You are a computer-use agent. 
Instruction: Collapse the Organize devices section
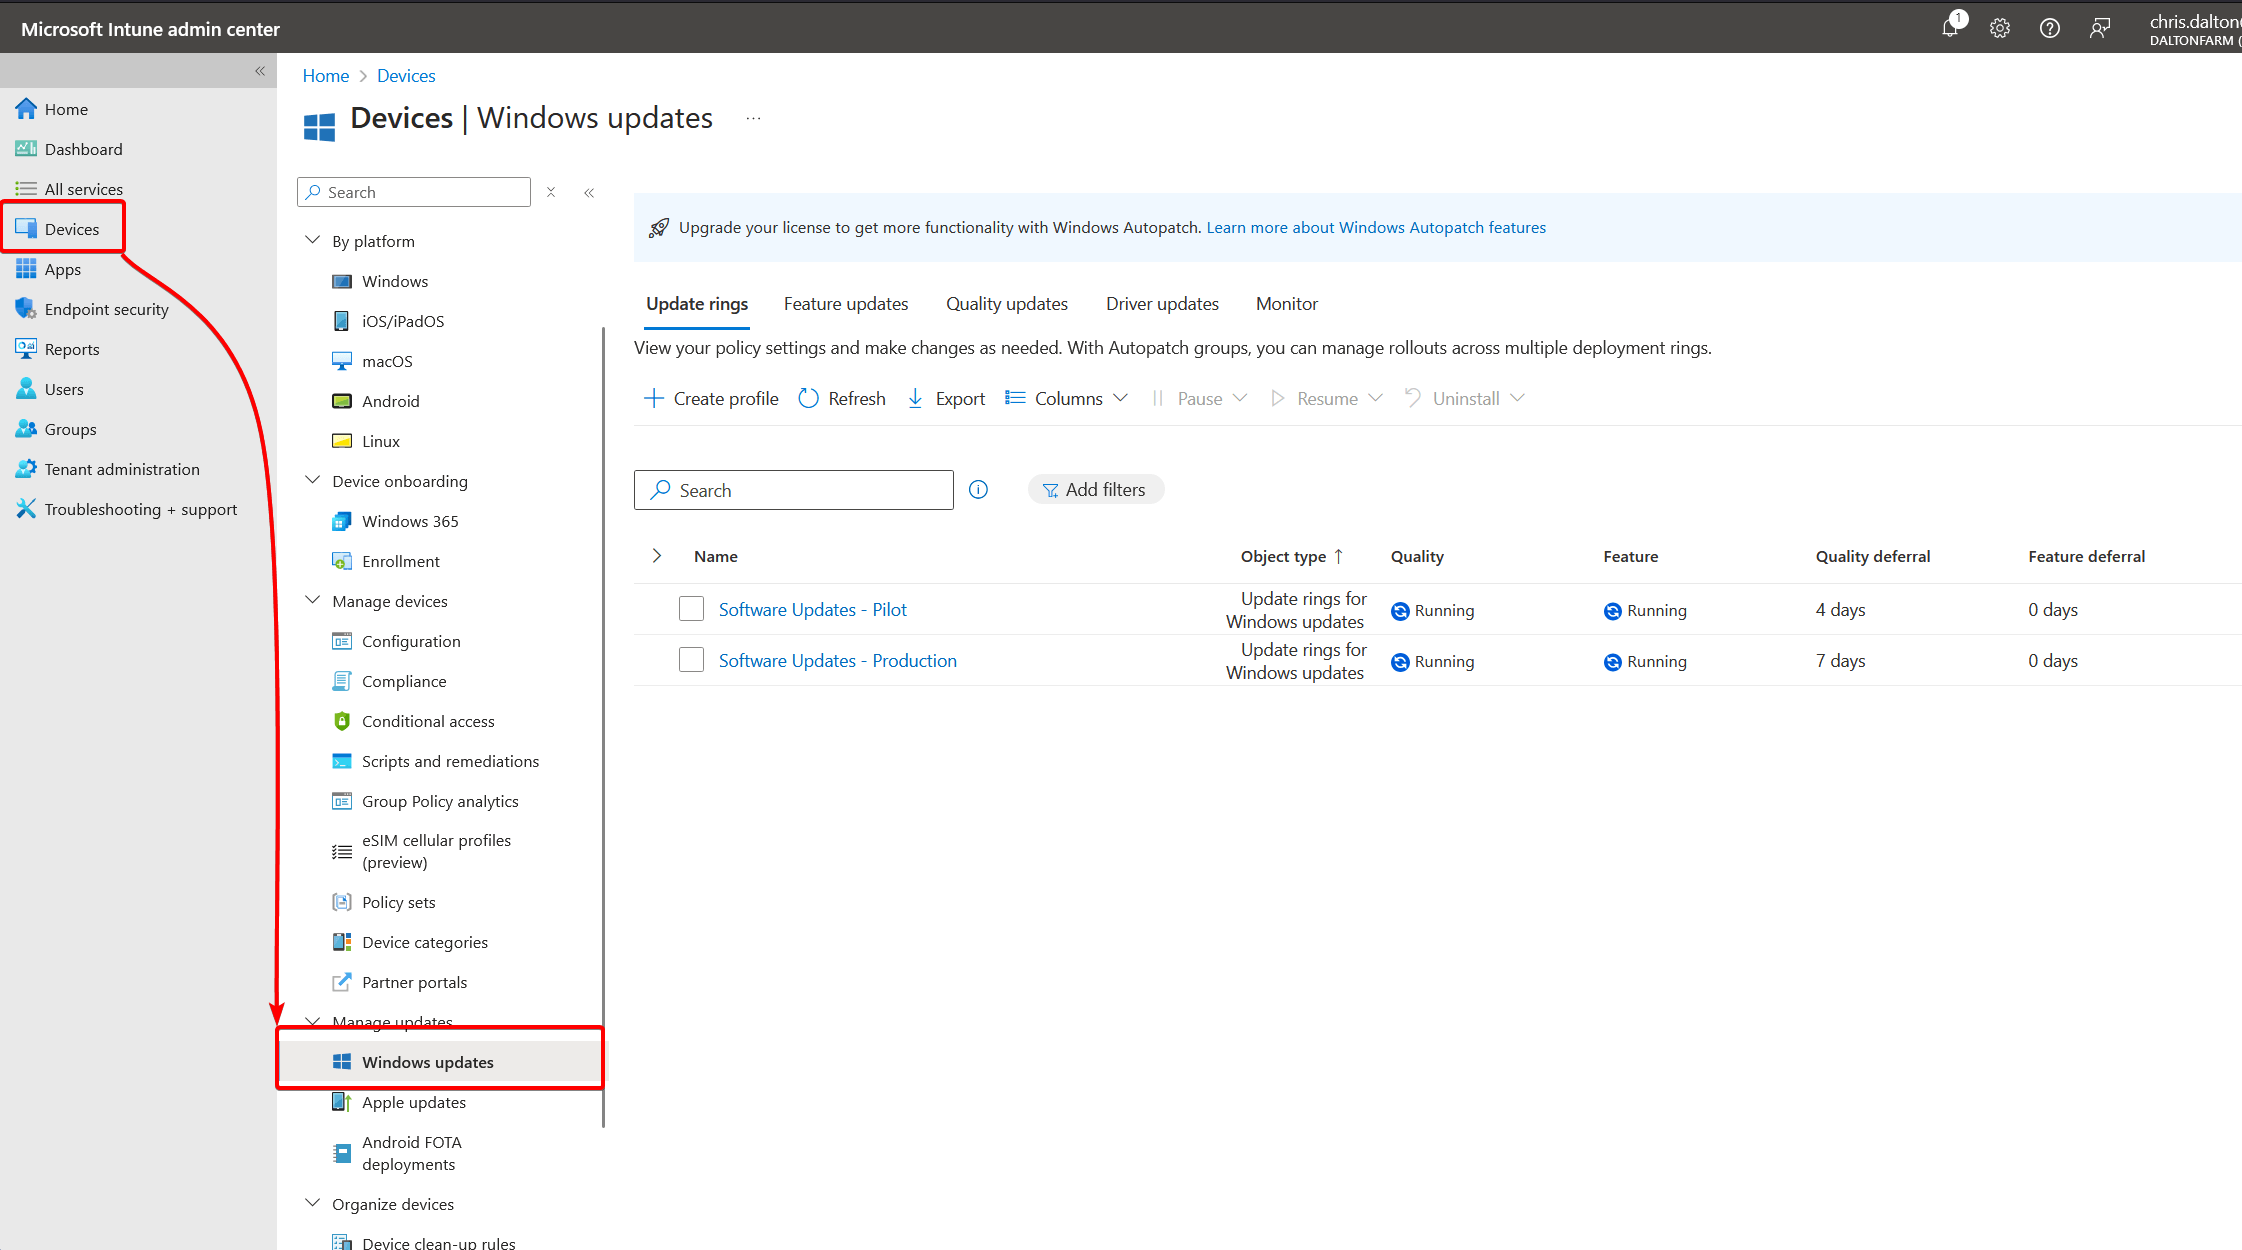pyautogui.click(x=312, y=1204)
